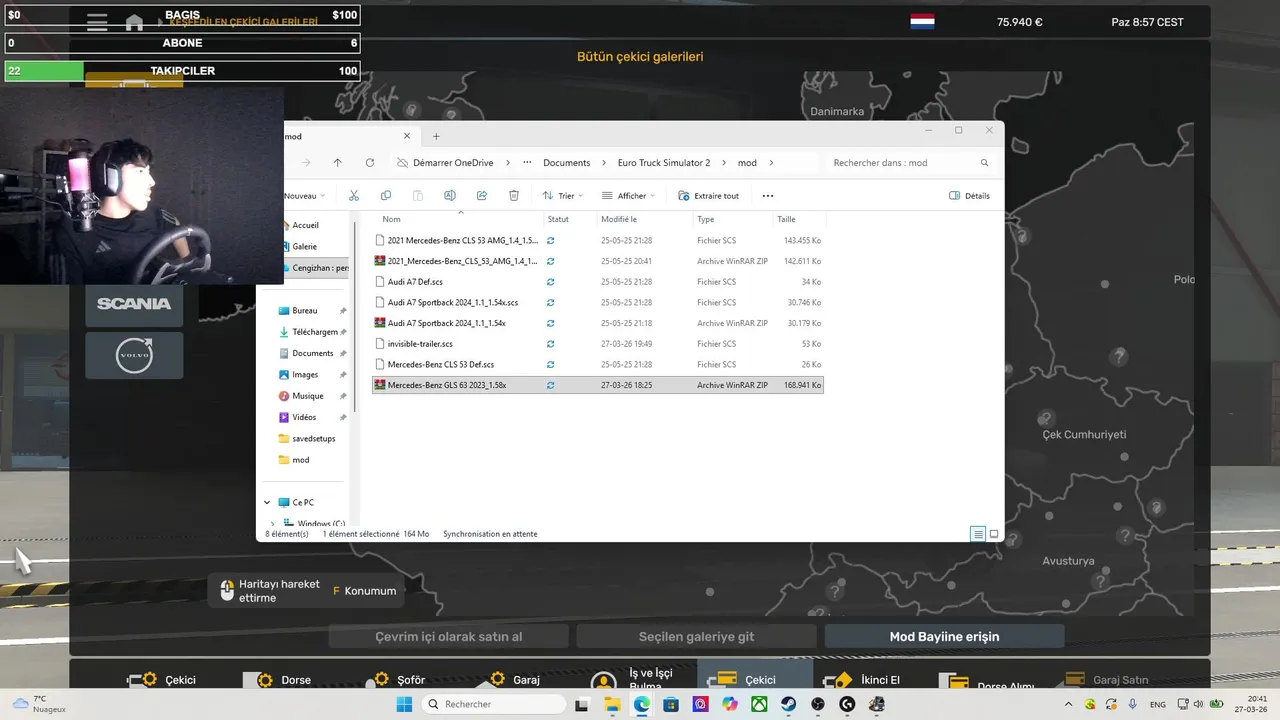
Task: Click the Windows Start button
Action: [404, 704]
